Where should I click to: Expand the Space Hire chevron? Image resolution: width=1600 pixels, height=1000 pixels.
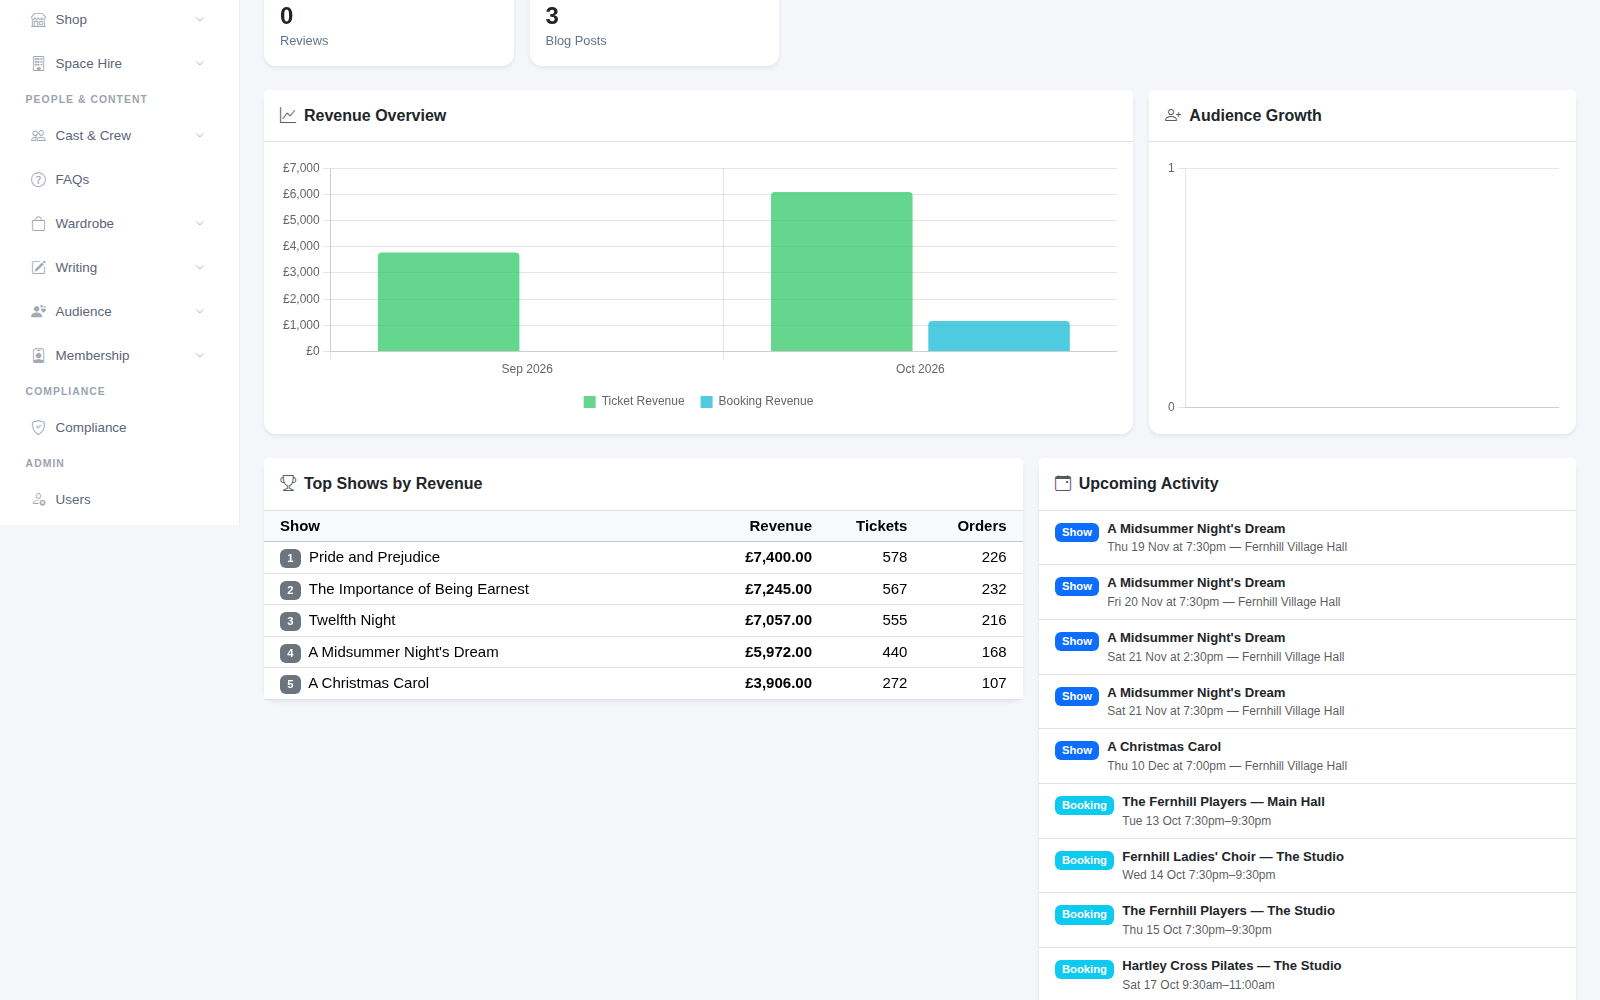click(199, 64)
